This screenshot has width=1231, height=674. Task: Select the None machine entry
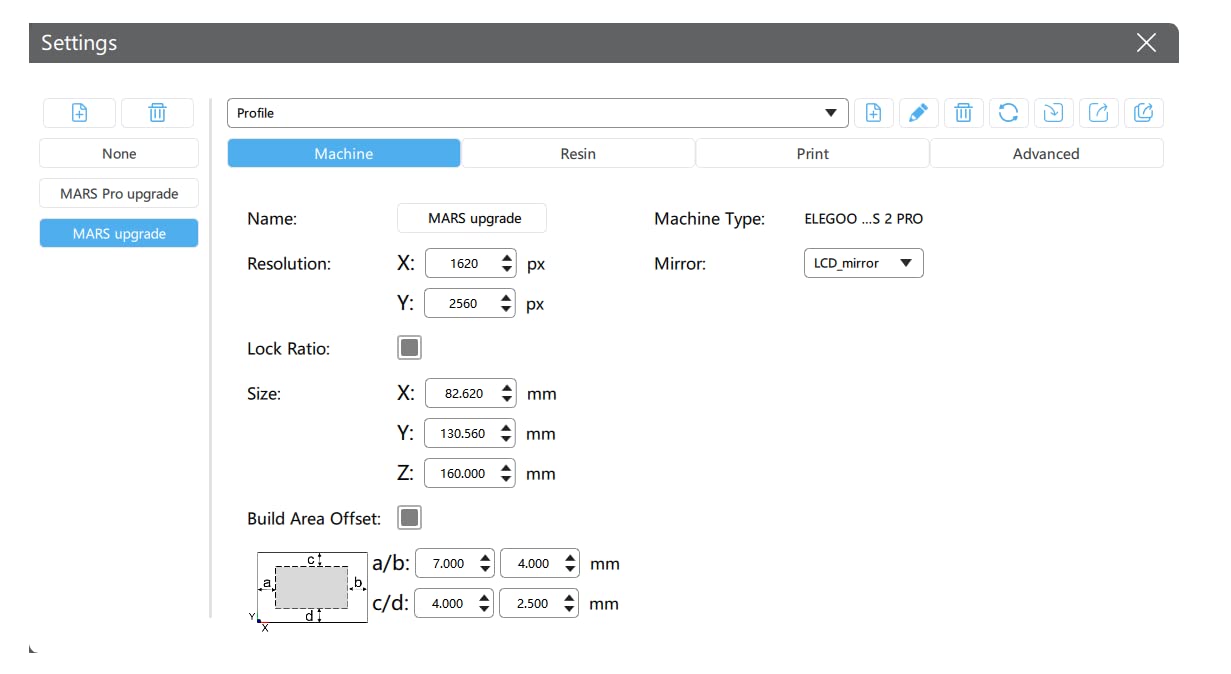coord(119,154)
